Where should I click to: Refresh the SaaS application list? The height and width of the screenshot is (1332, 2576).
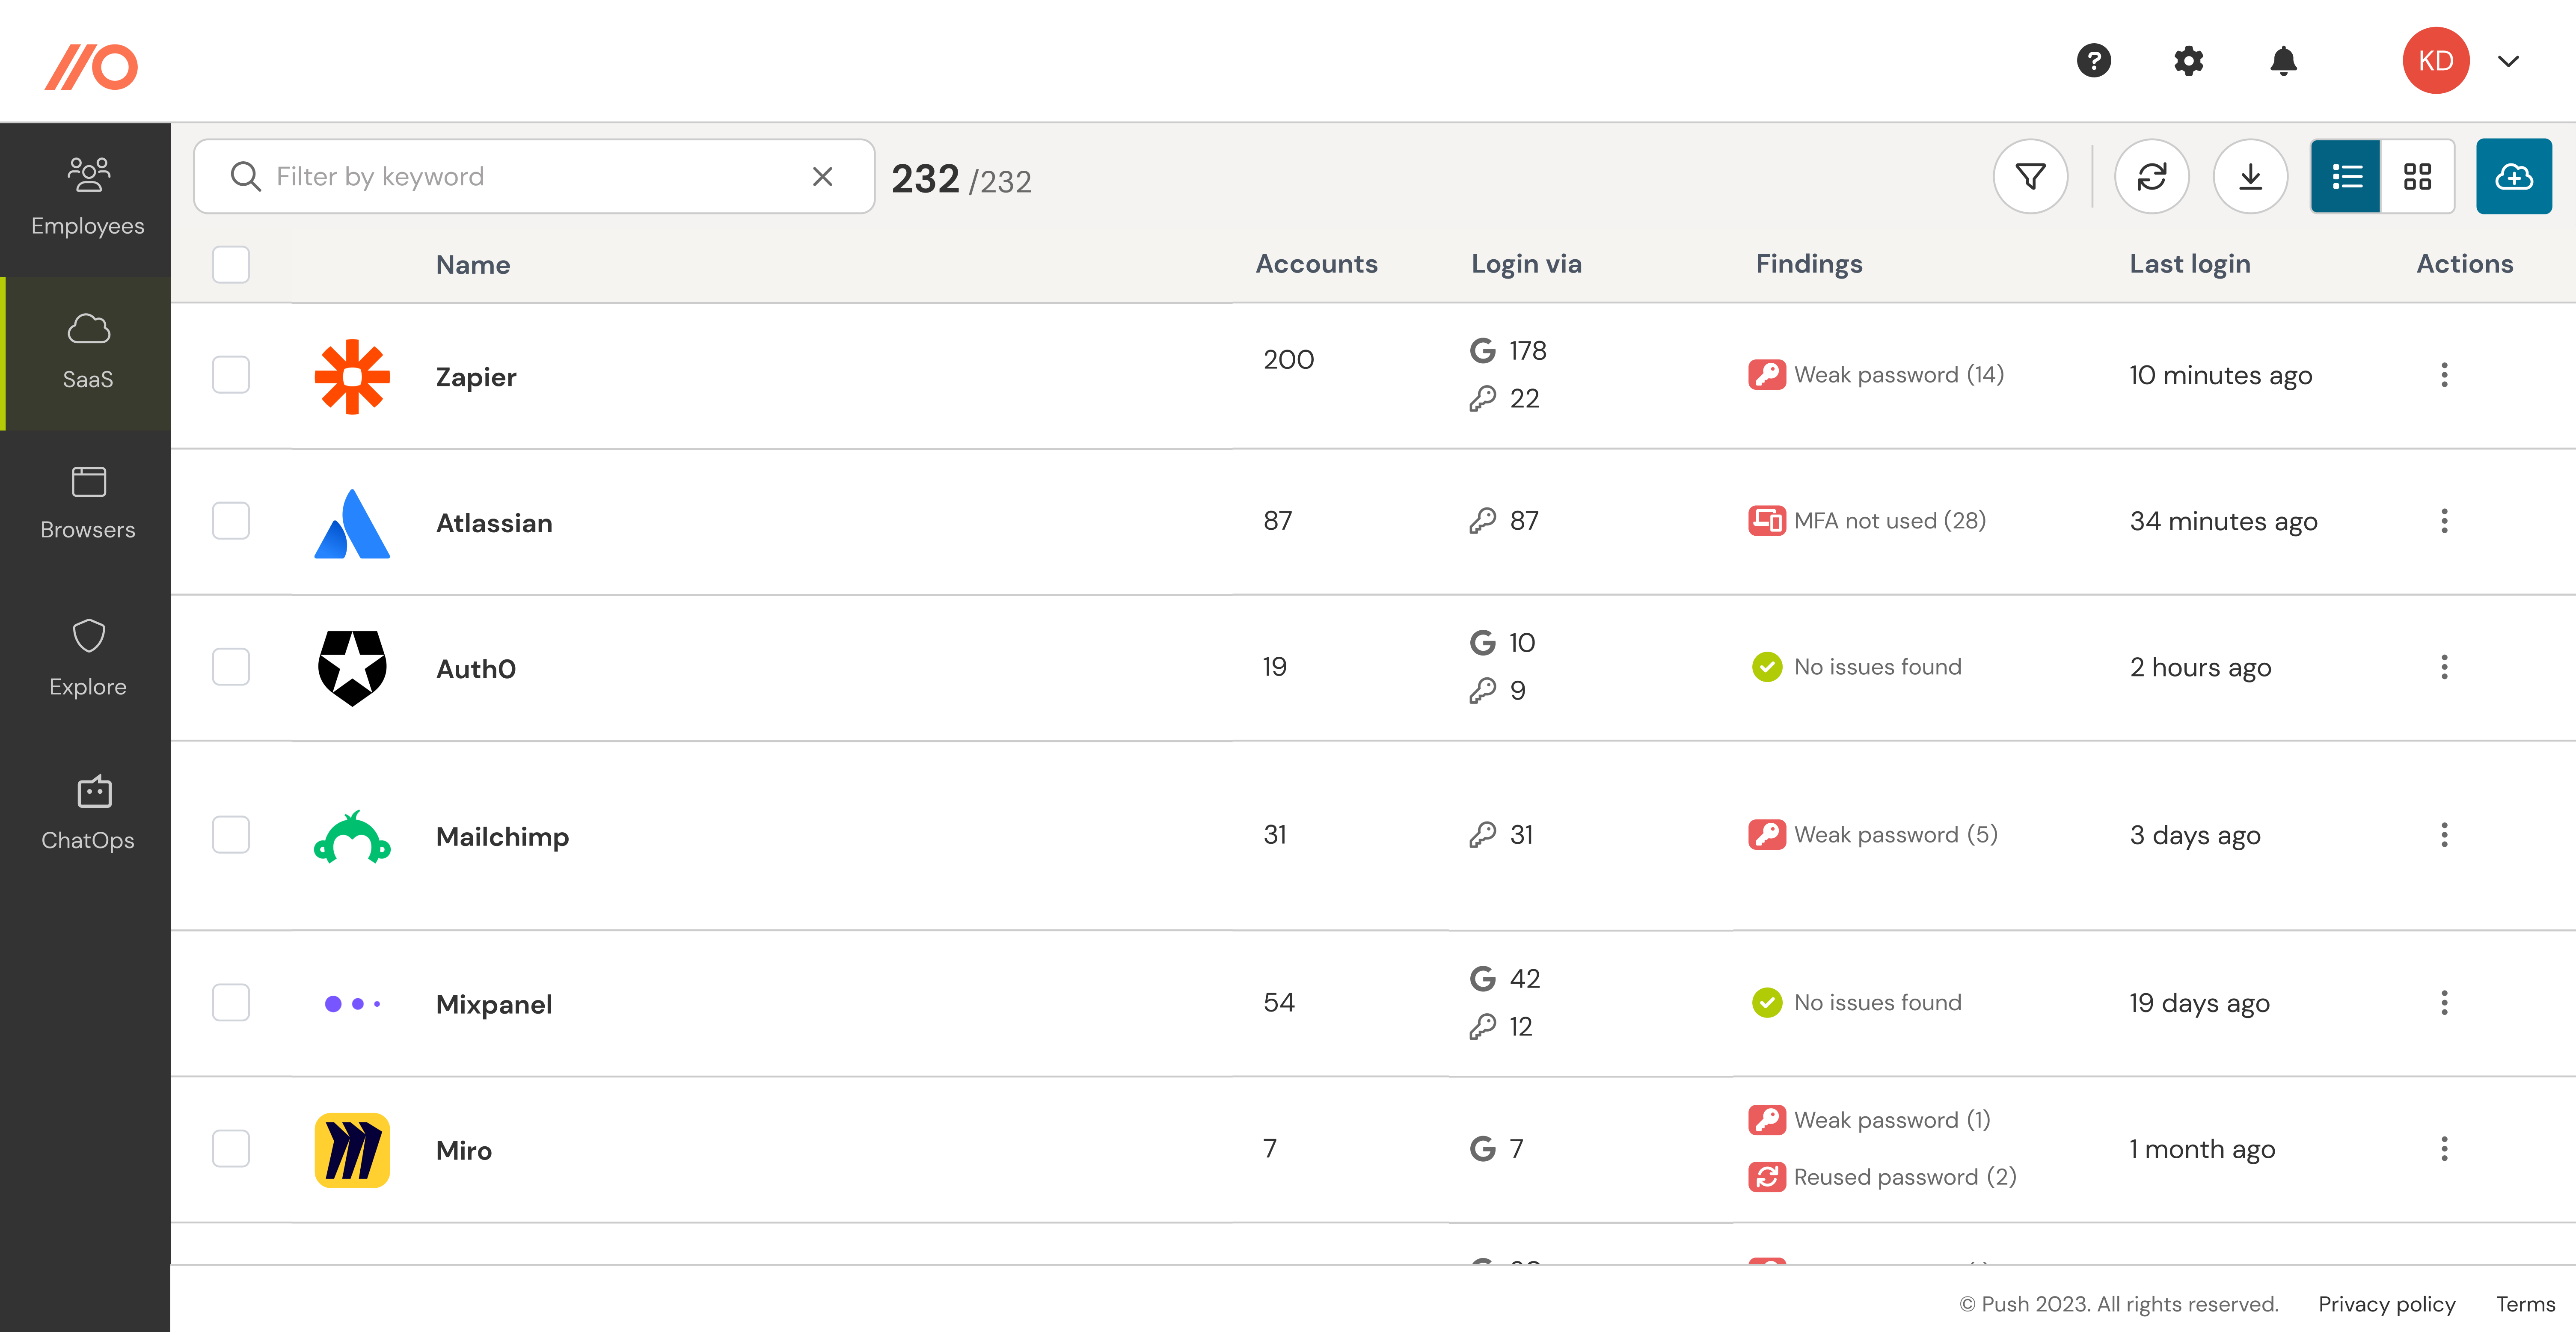click(2152, 176)
